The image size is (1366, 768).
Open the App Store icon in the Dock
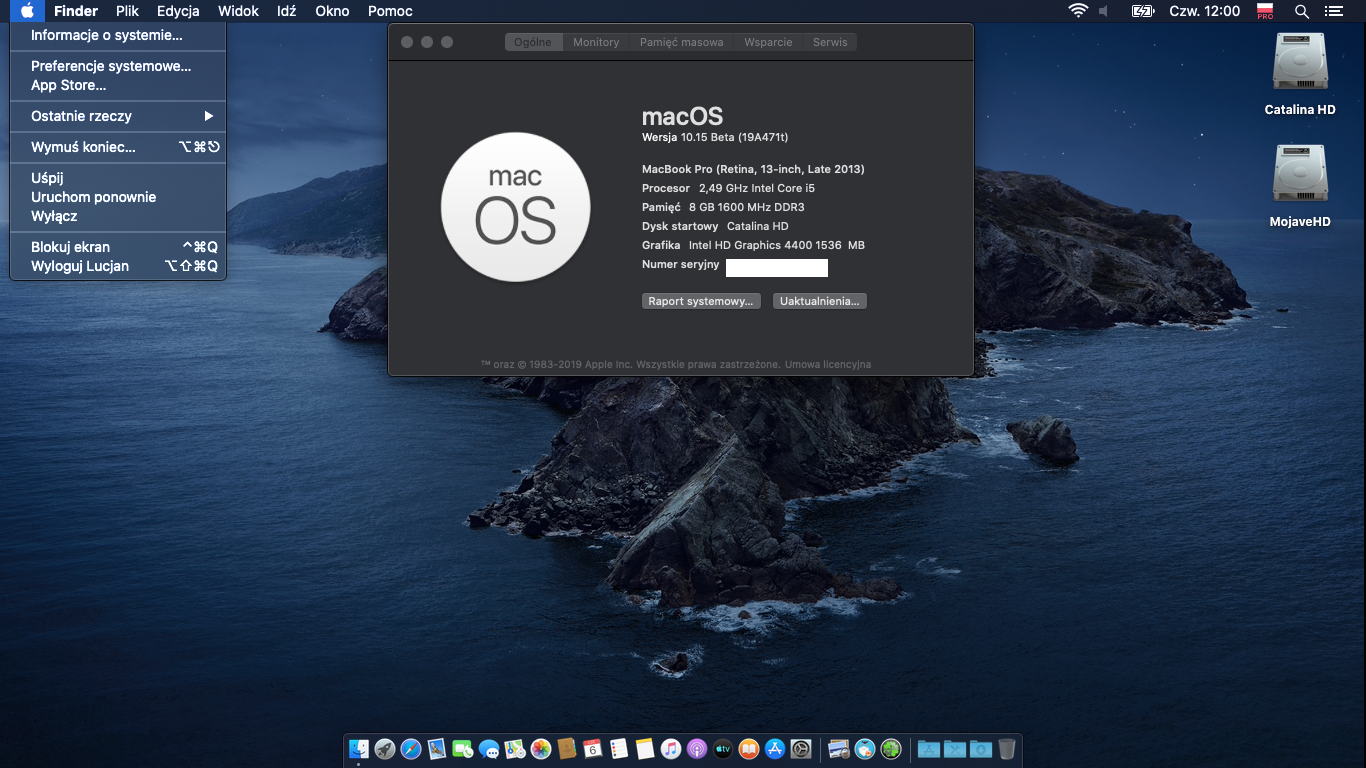tap(775, 749)
